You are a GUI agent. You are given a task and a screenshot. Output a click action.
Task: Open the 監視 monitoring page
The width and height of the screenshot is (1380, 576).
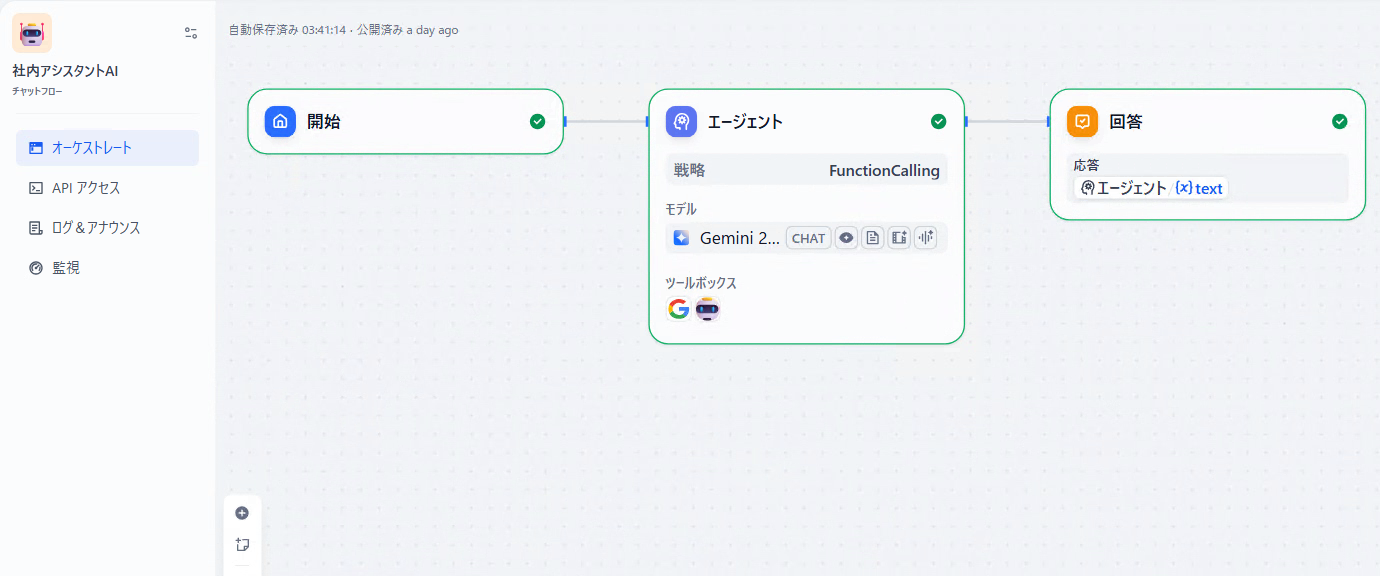107,268
